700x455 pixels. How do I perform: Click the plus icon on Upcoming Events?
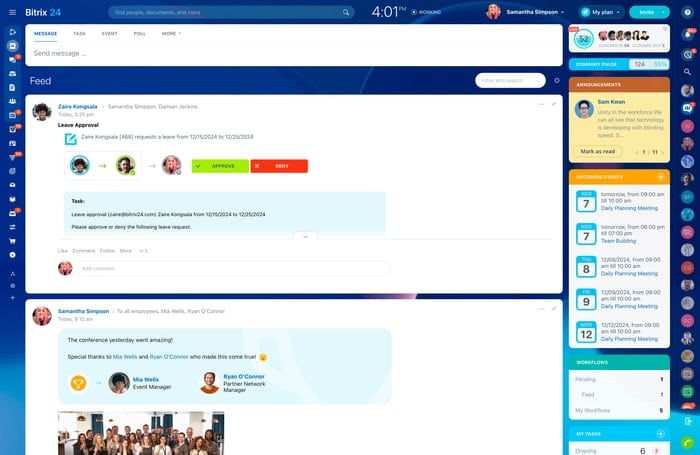pos(660,177)
